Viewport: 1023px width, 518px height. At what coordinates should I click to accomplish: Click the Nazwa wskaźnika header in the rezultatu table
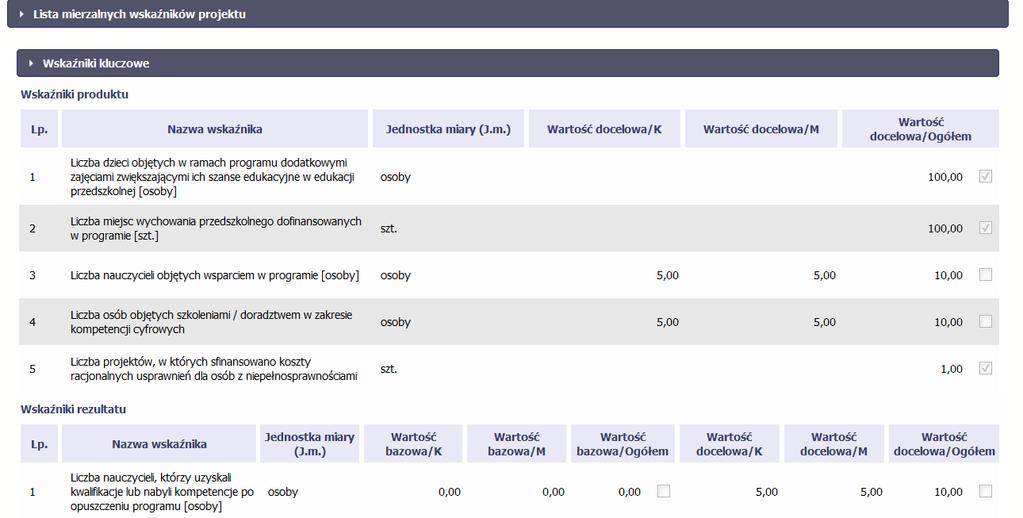[x=159, y=444]
